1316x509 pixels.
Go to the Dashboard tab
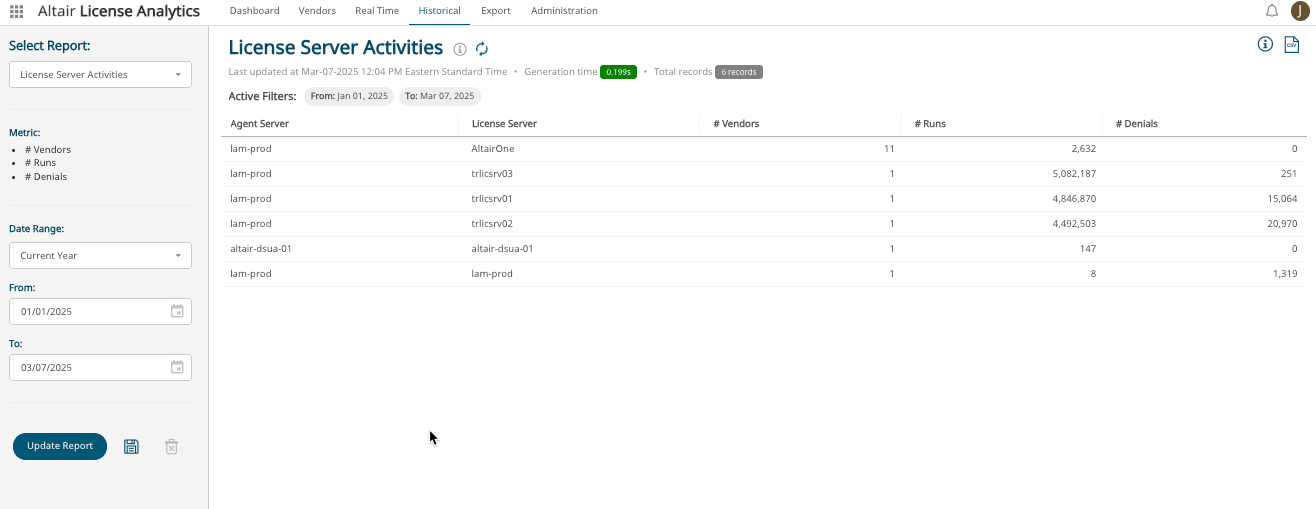click(254, 11)
